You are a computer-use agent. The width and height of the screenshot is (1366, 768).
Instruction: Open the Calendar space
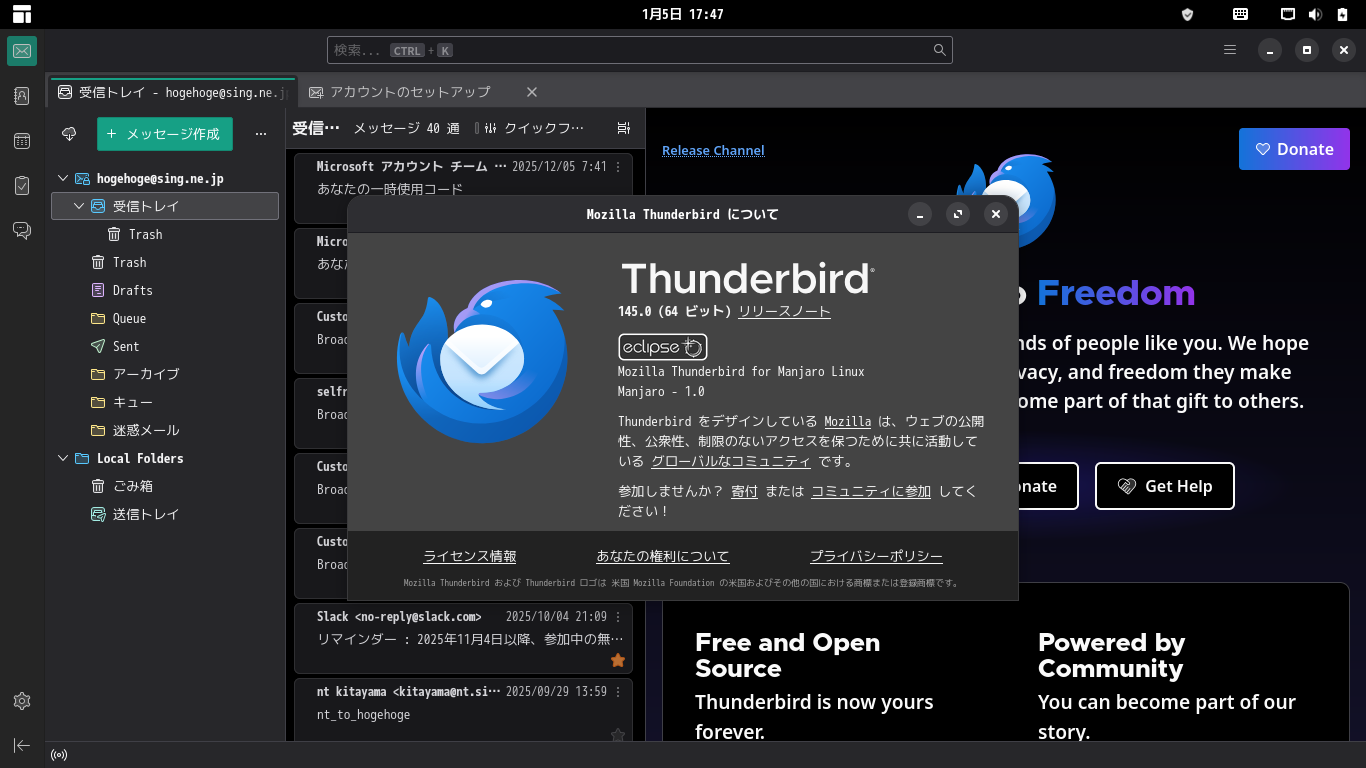[22, 141]
